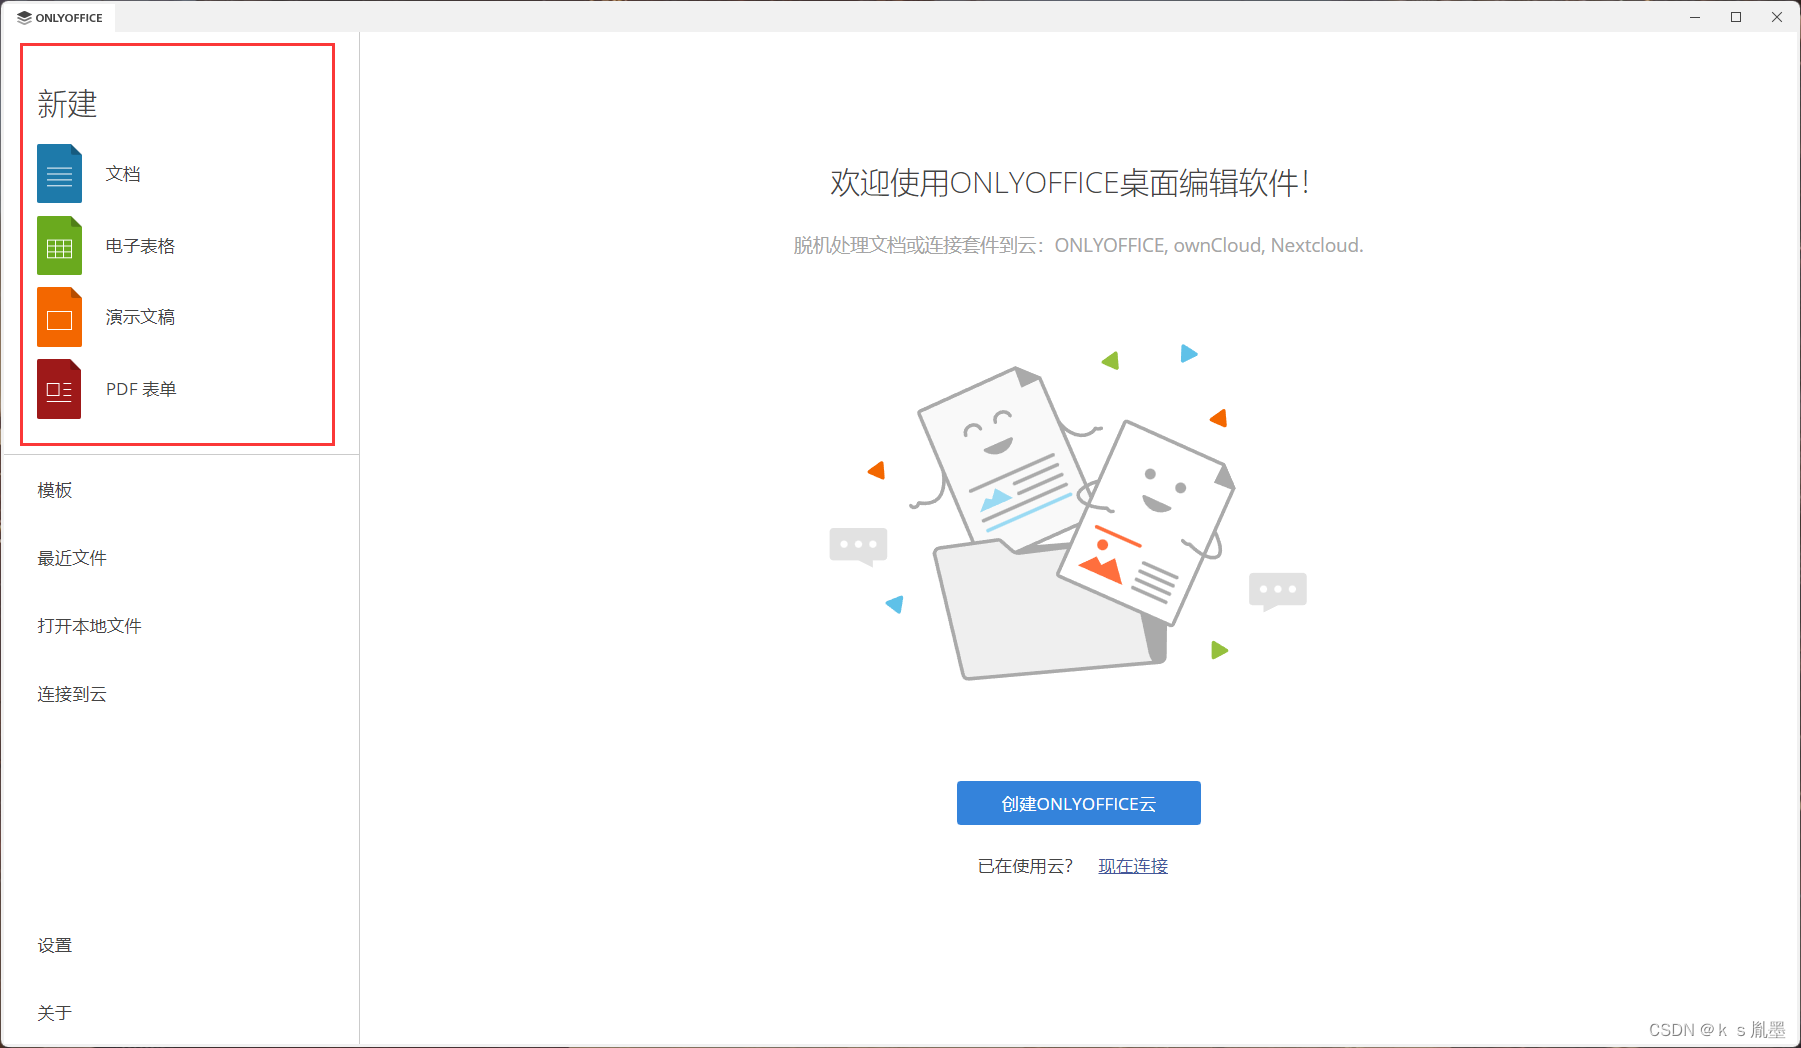Screen dimensions: 1801x1048
Task: Create a new 演示文稿 presentation
Action: 140,317
